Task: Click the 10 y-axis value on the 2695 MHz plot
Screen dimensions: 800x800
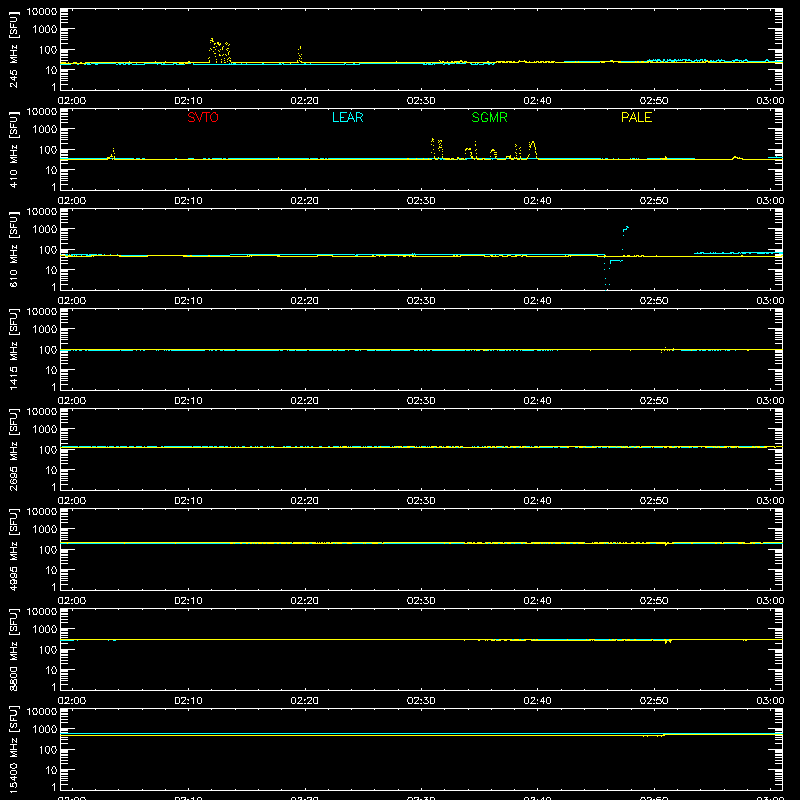Action: 51,470
